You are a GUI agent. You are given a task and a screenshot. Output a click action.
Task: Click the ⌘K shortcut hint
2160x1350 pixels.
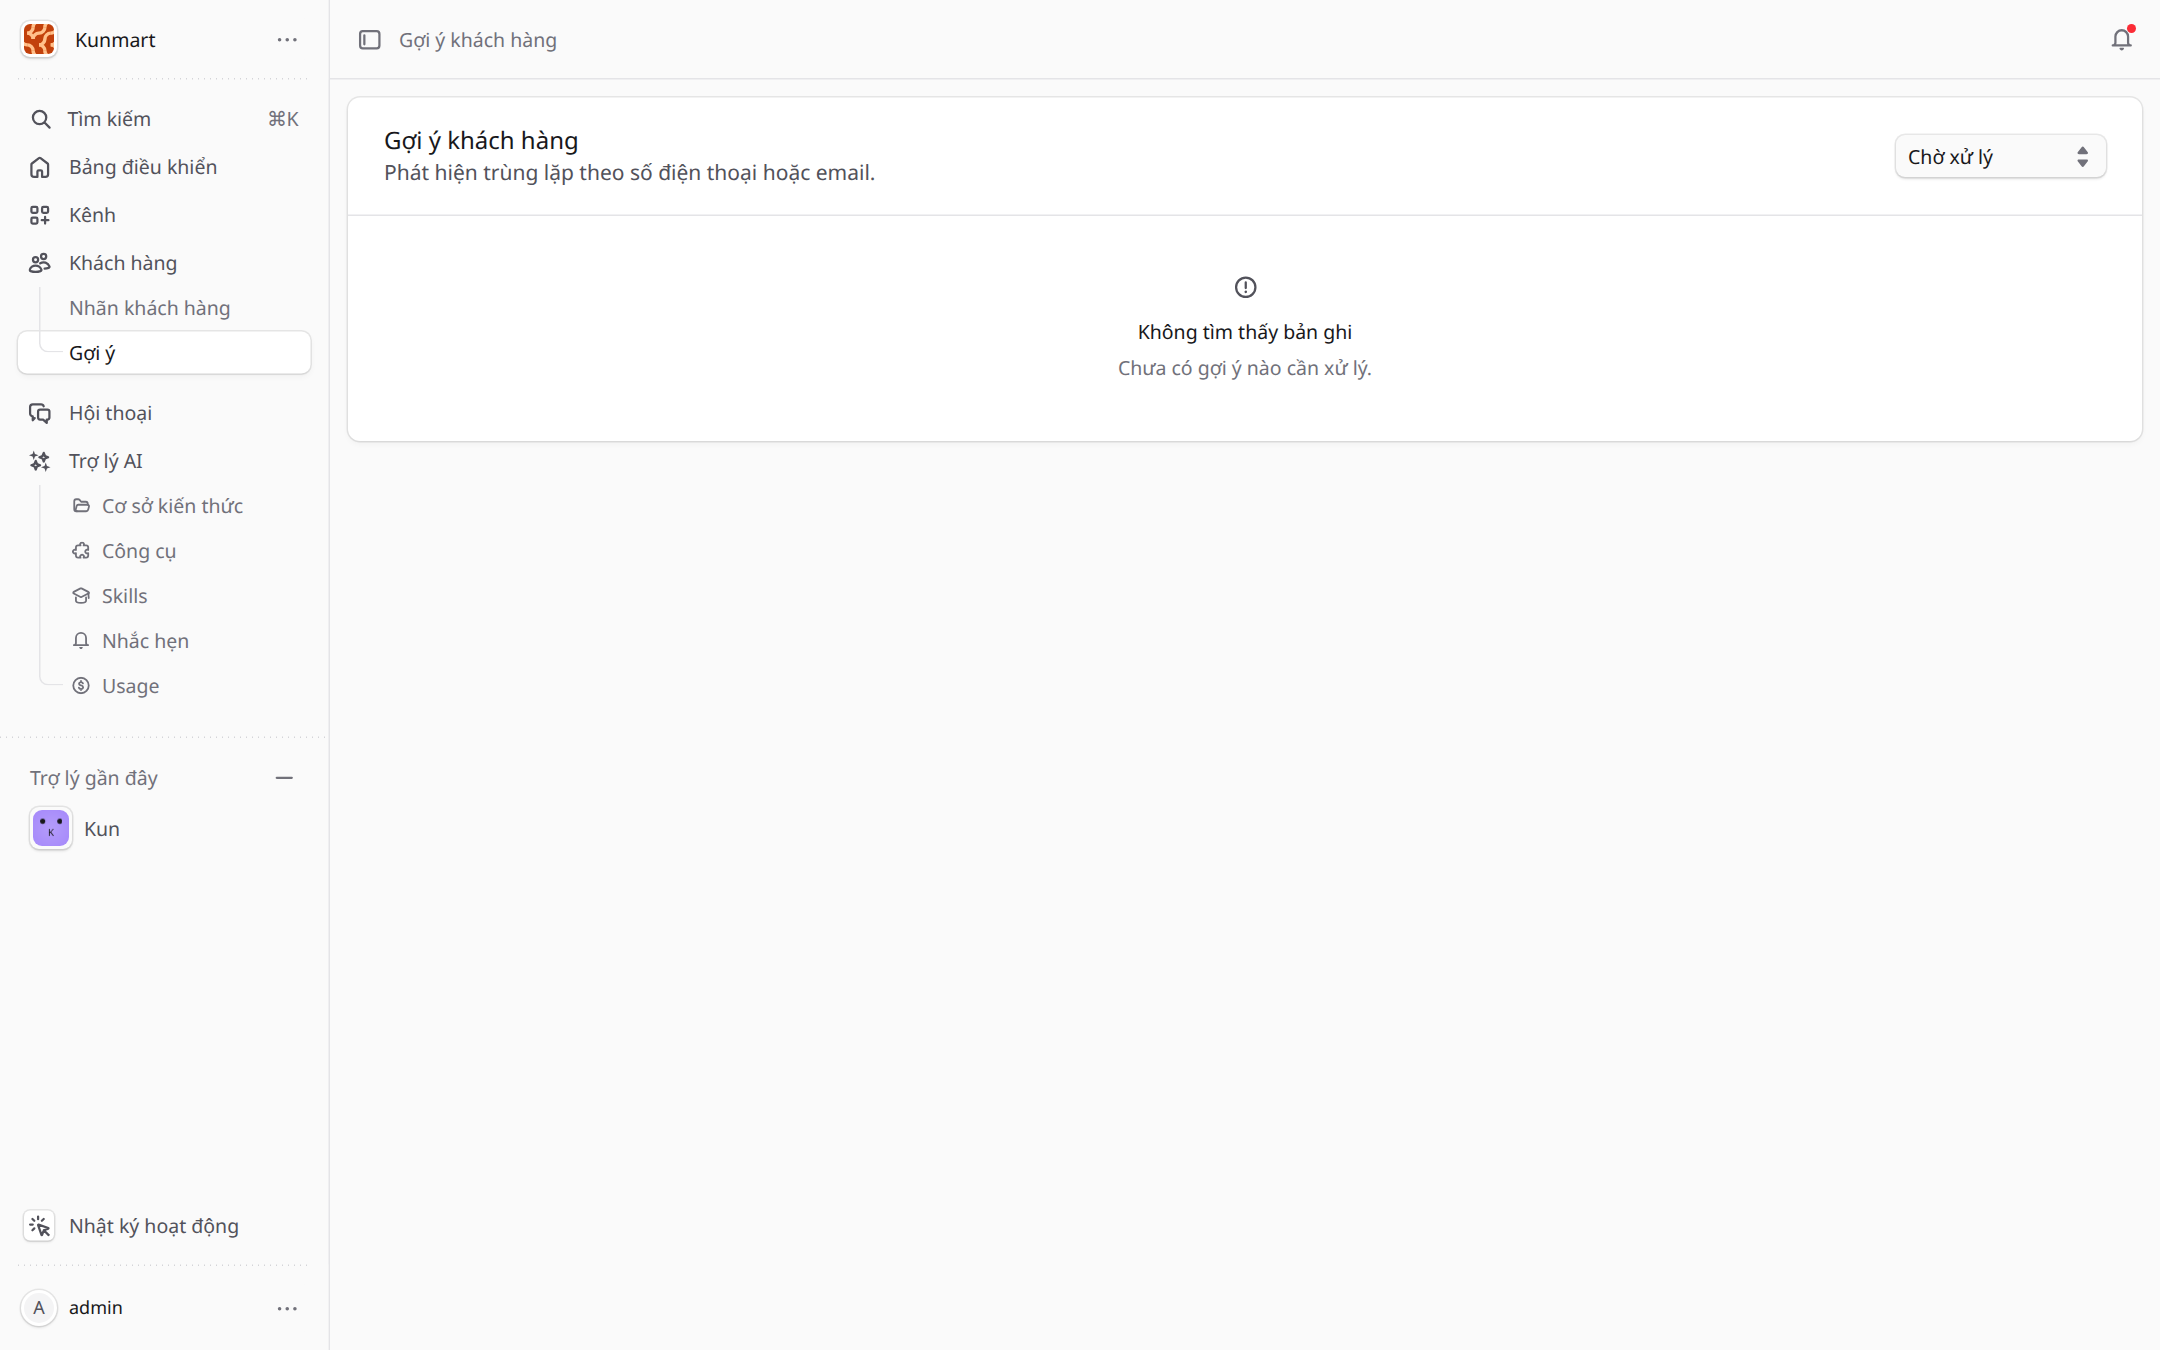pyautogui.click(x=283, y=119)
